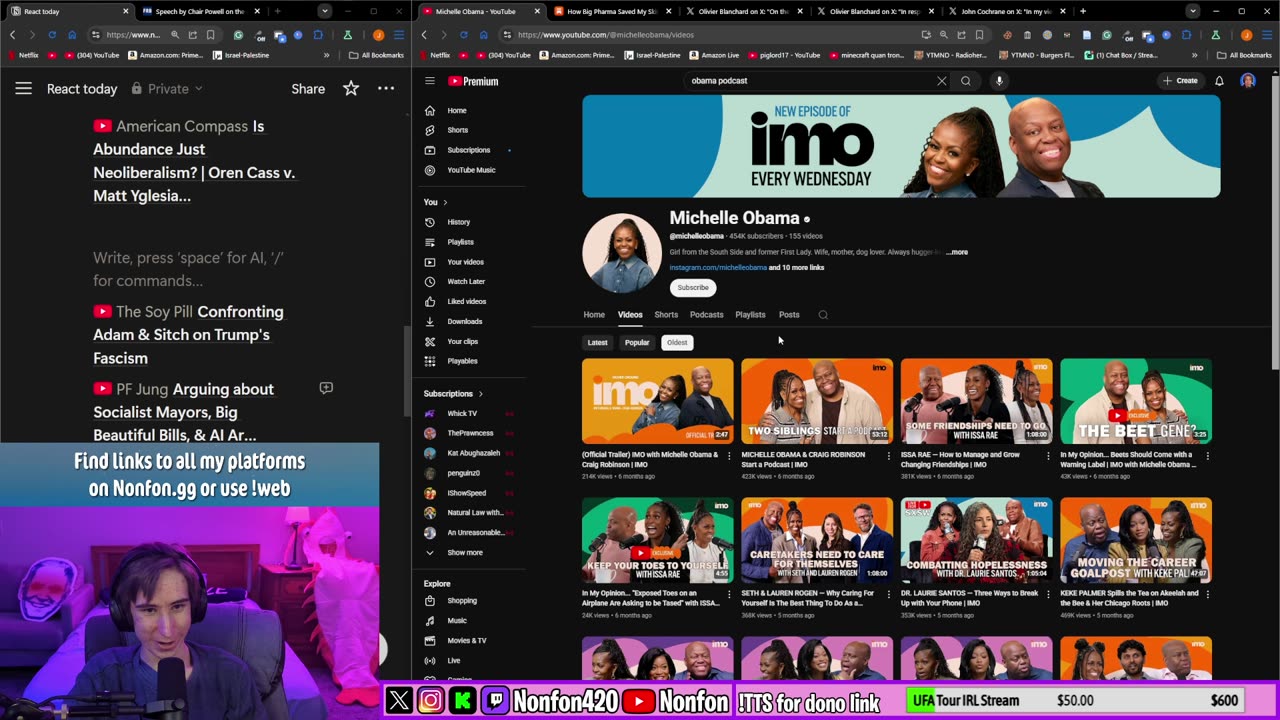
Task: Start voice search with microphone
Action: (x=999, y=81)
